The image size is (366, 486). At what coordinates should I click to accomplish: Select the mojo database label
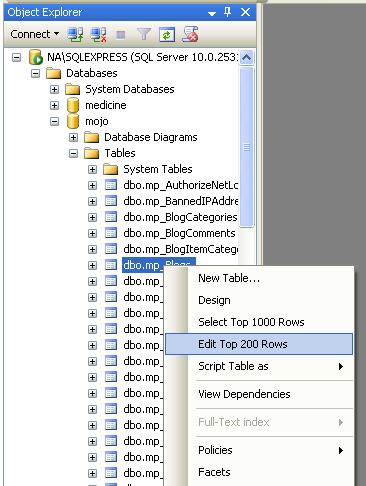[x=97, y=121]
